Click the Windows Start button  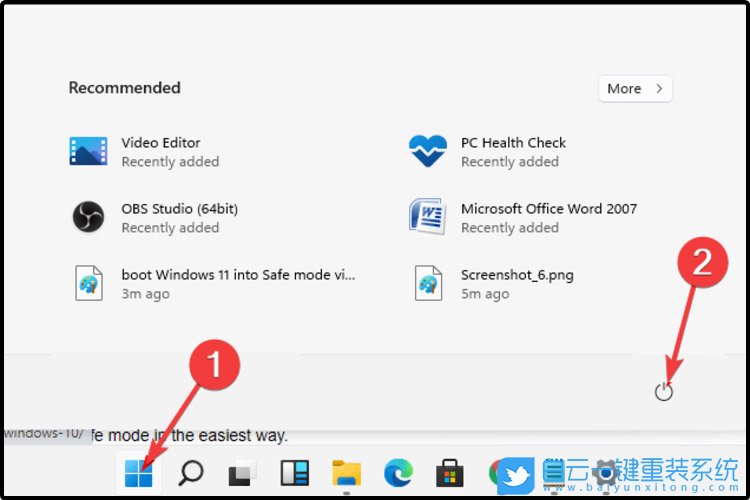pos(139,473)
